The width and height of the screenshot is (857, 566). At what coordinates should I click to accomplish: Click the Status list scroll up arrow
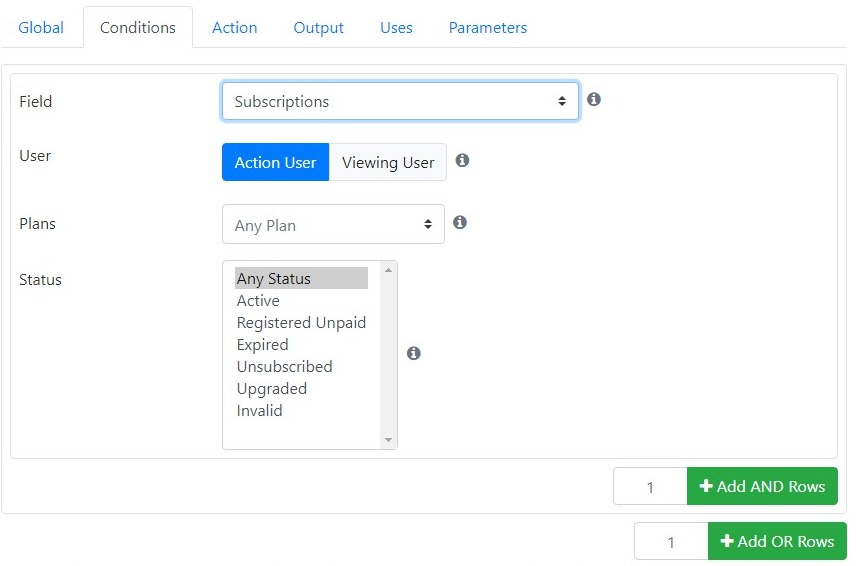click(x=389, y=270)
